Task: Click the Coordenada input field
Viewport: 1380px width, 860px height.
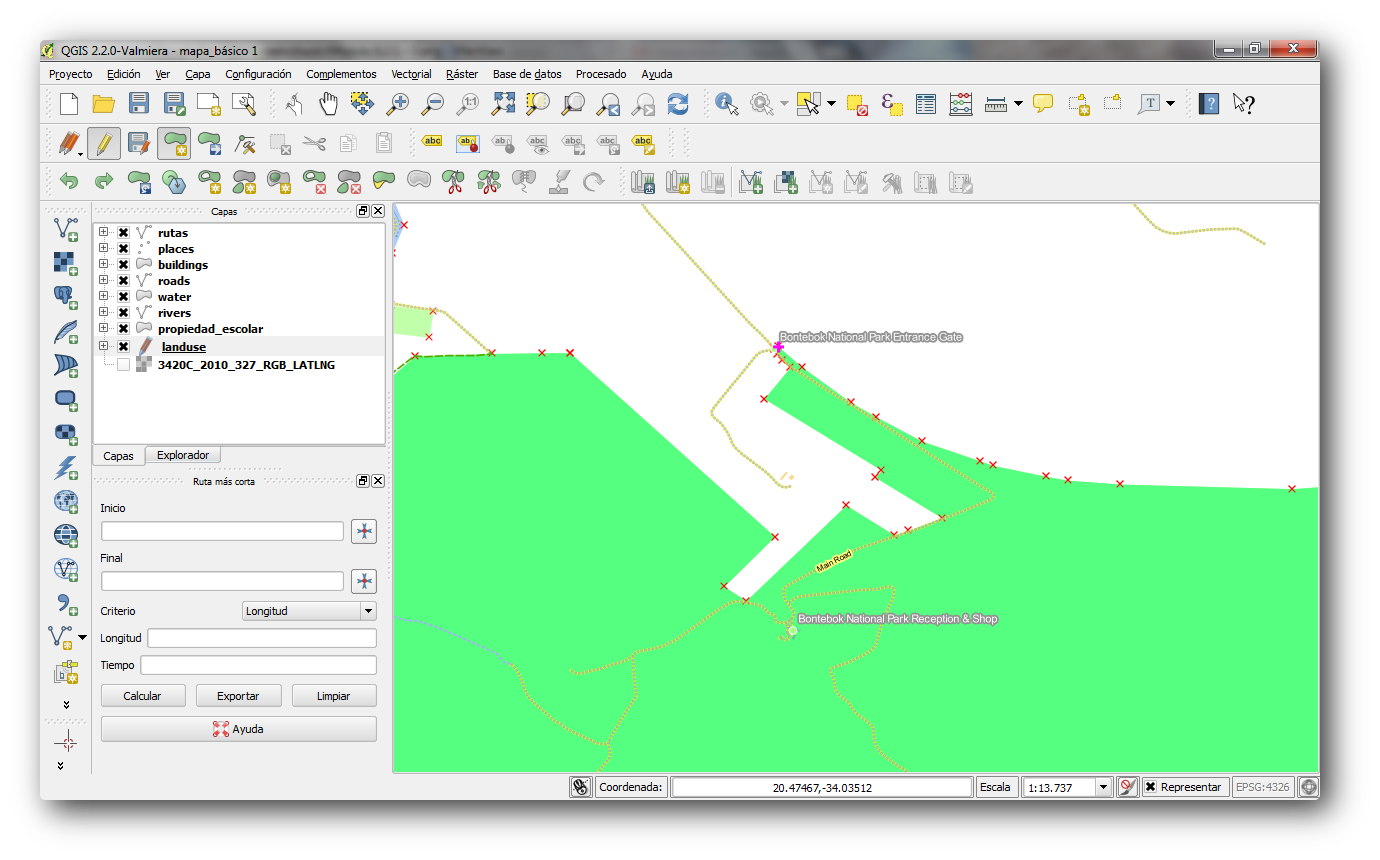Action: click(x=822, y=787)
